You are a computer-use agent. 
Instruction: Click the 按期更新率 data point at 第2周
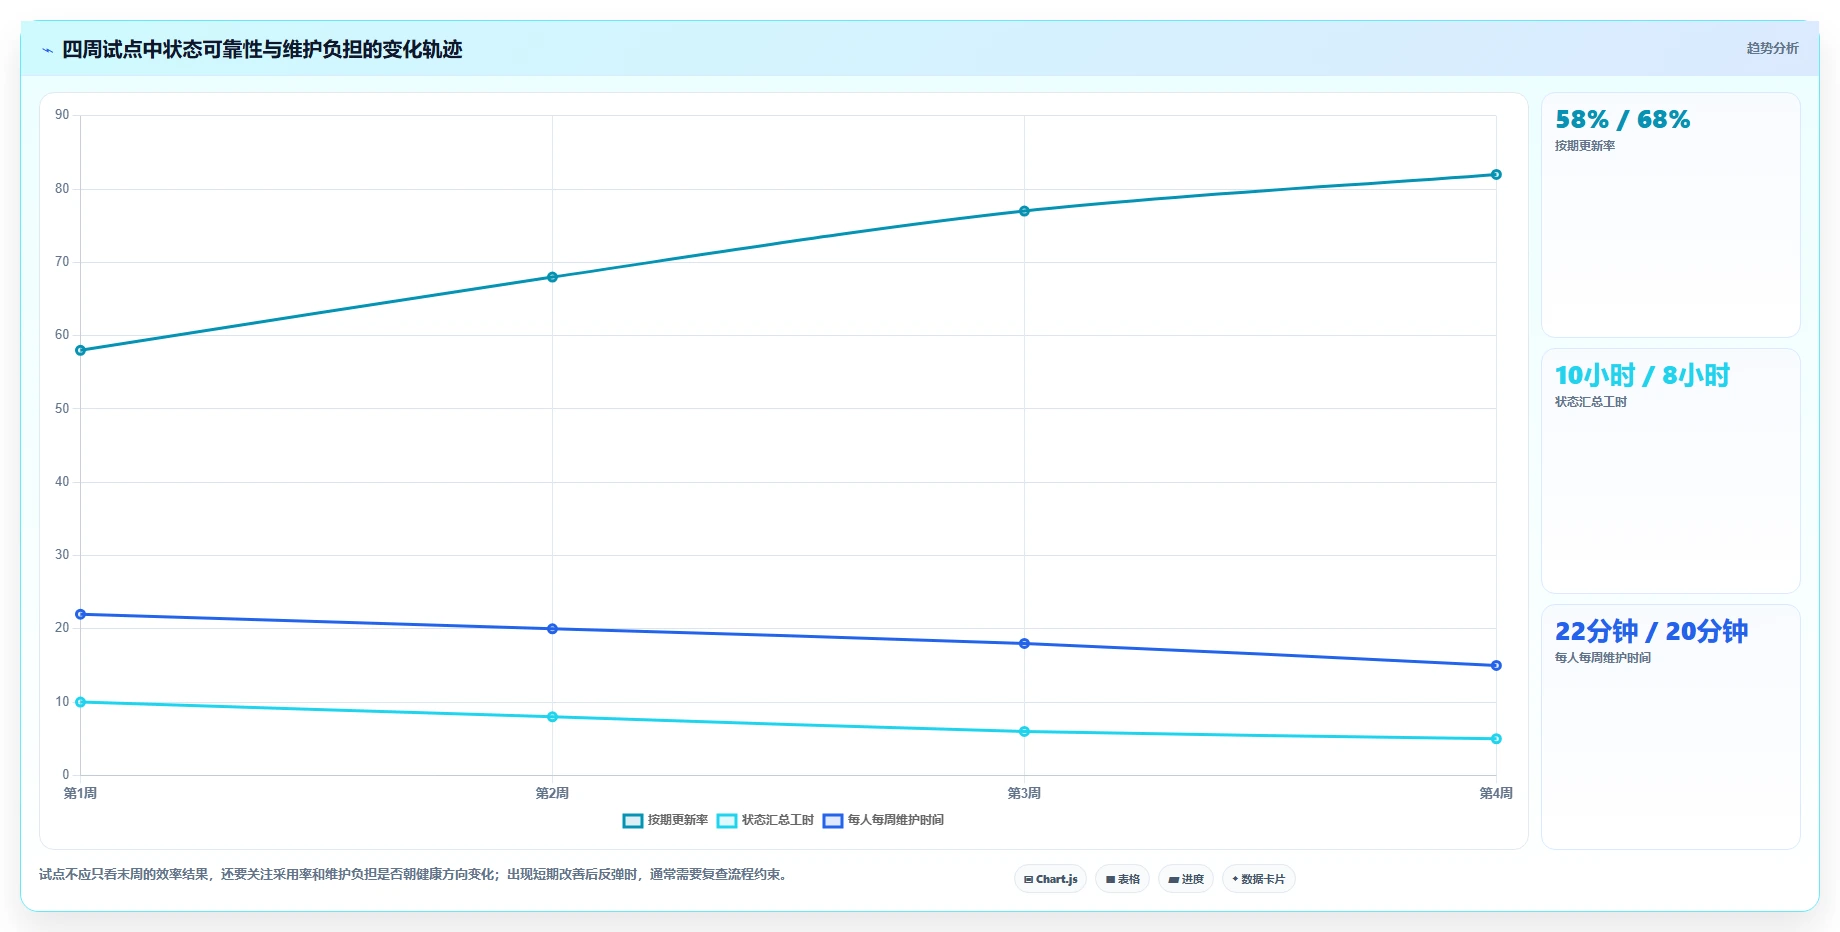552,277
